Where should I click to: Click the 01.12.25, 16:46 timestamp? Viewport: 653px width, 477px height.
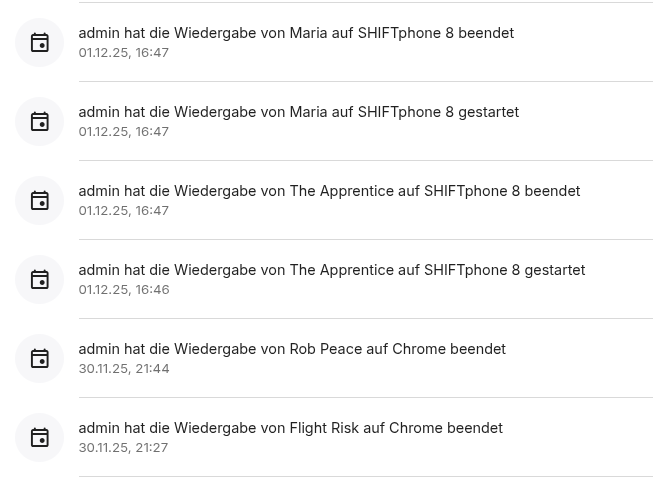tap(124, 290)
